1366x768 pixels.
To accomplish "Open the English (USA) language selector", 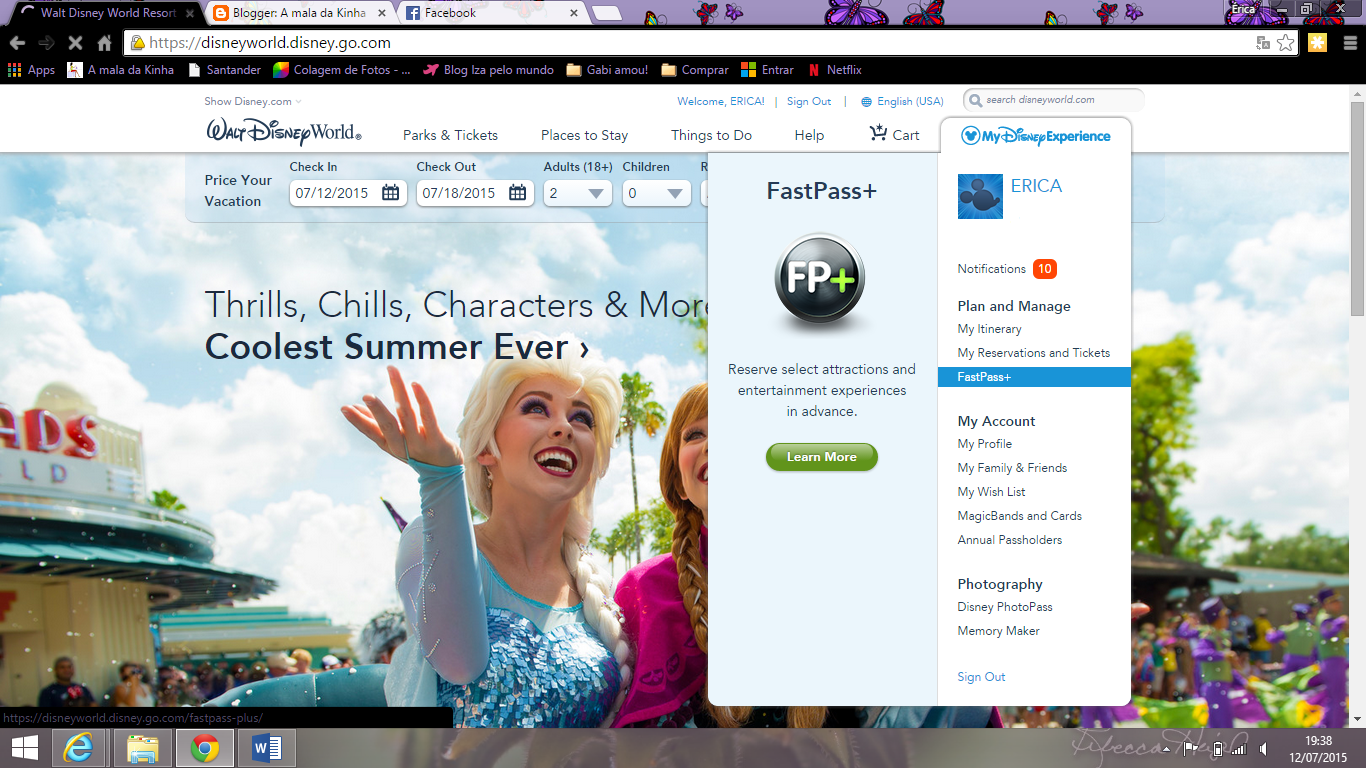I will pos(902,101).
